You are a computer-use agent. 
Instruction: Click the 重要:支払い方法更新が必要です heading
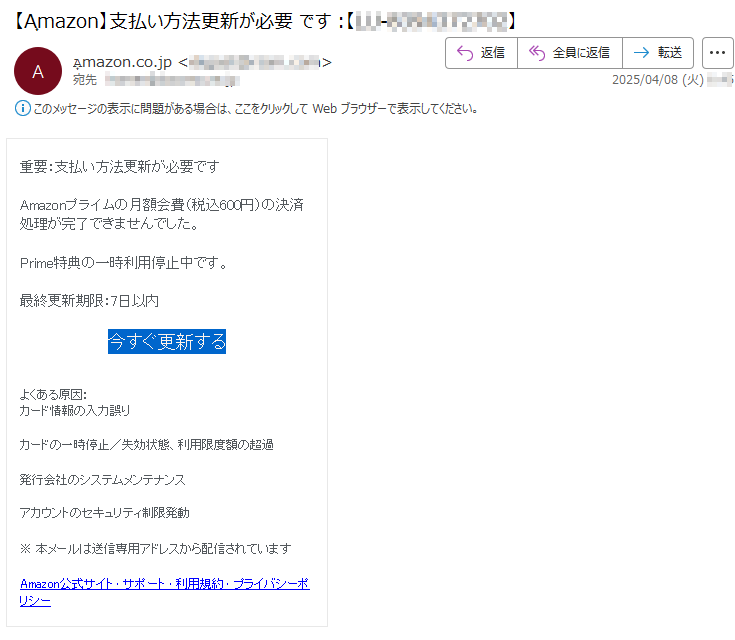pos(119,166)
